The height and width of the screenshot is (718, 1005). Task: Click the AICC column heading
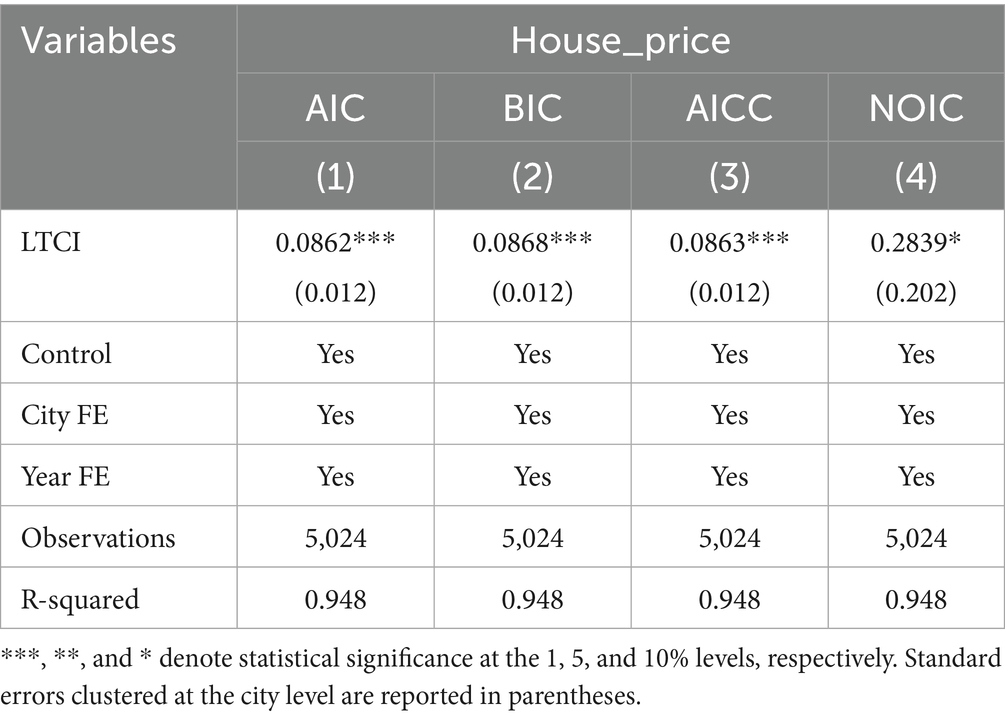pos(729,108)
